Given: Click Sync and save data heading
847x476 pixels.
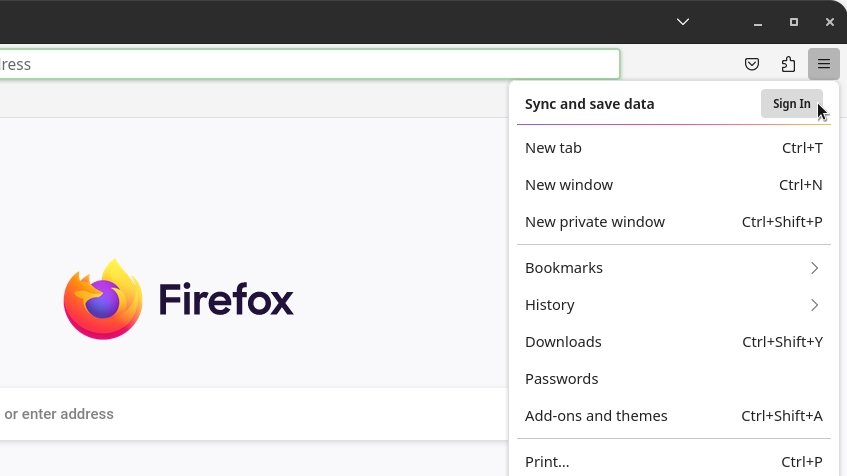Looking at the screenshot, I should click(x=589, y=104).
